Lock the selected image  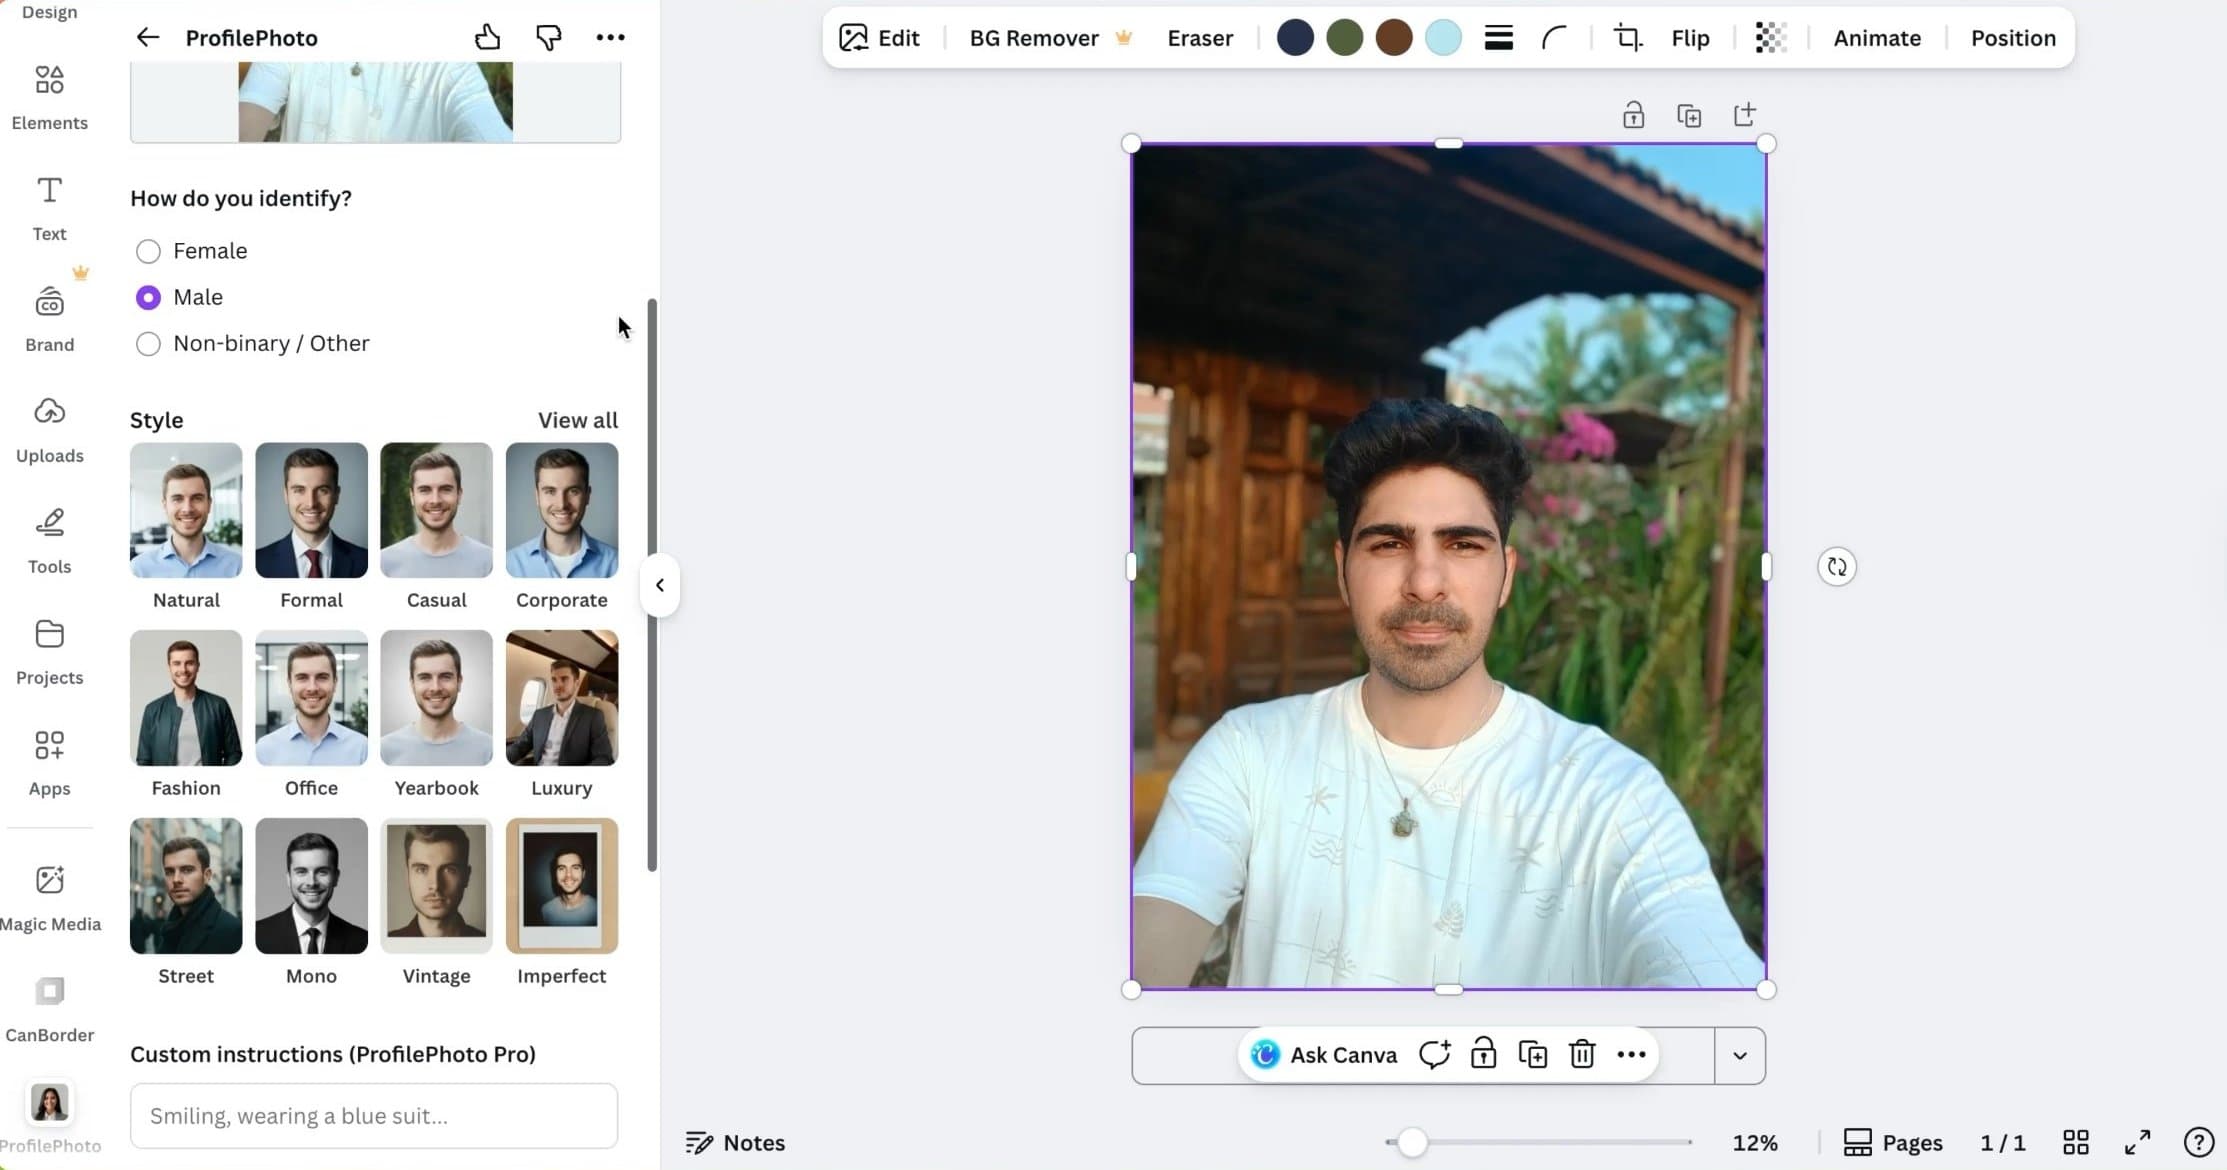tap(1633, 114)
